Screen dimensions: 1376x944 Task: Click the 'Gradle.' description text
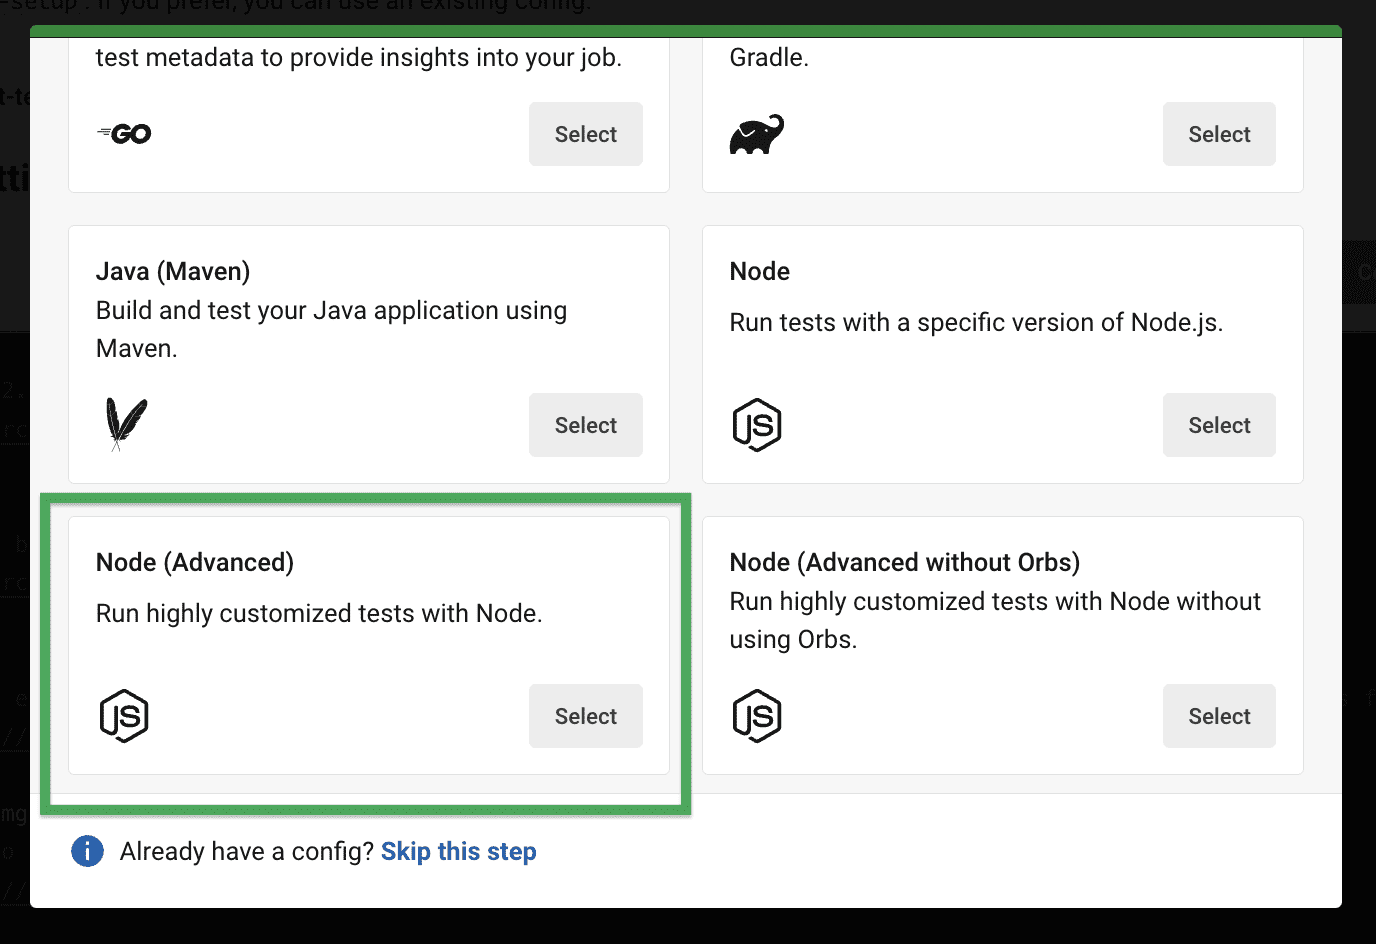[x=769, y=57]
